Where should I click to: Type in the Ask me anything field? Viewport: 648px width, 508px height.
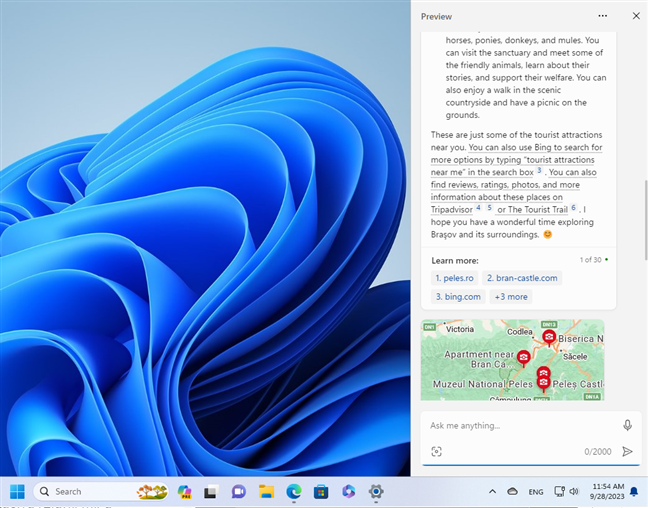[523, 425]
